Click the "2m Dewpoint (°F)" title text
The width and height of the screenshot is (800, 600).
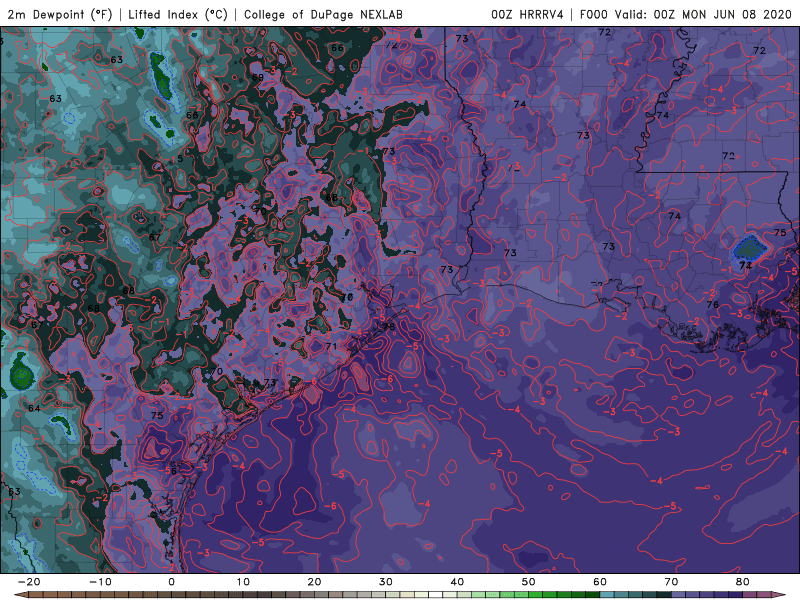coord(59,15)
